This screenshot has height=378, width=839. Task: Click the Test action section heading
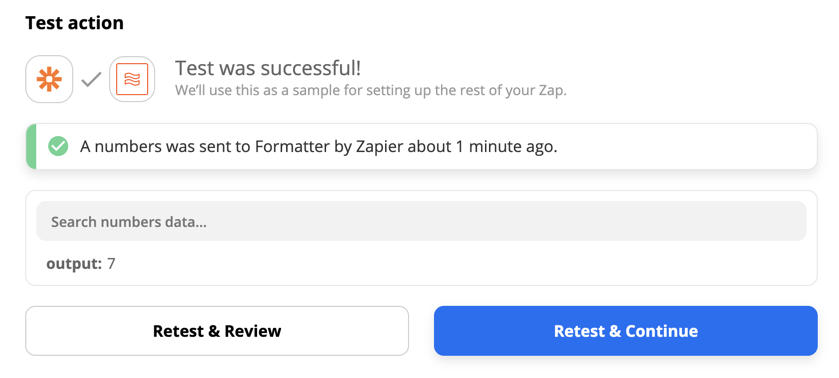pos(74,22)
